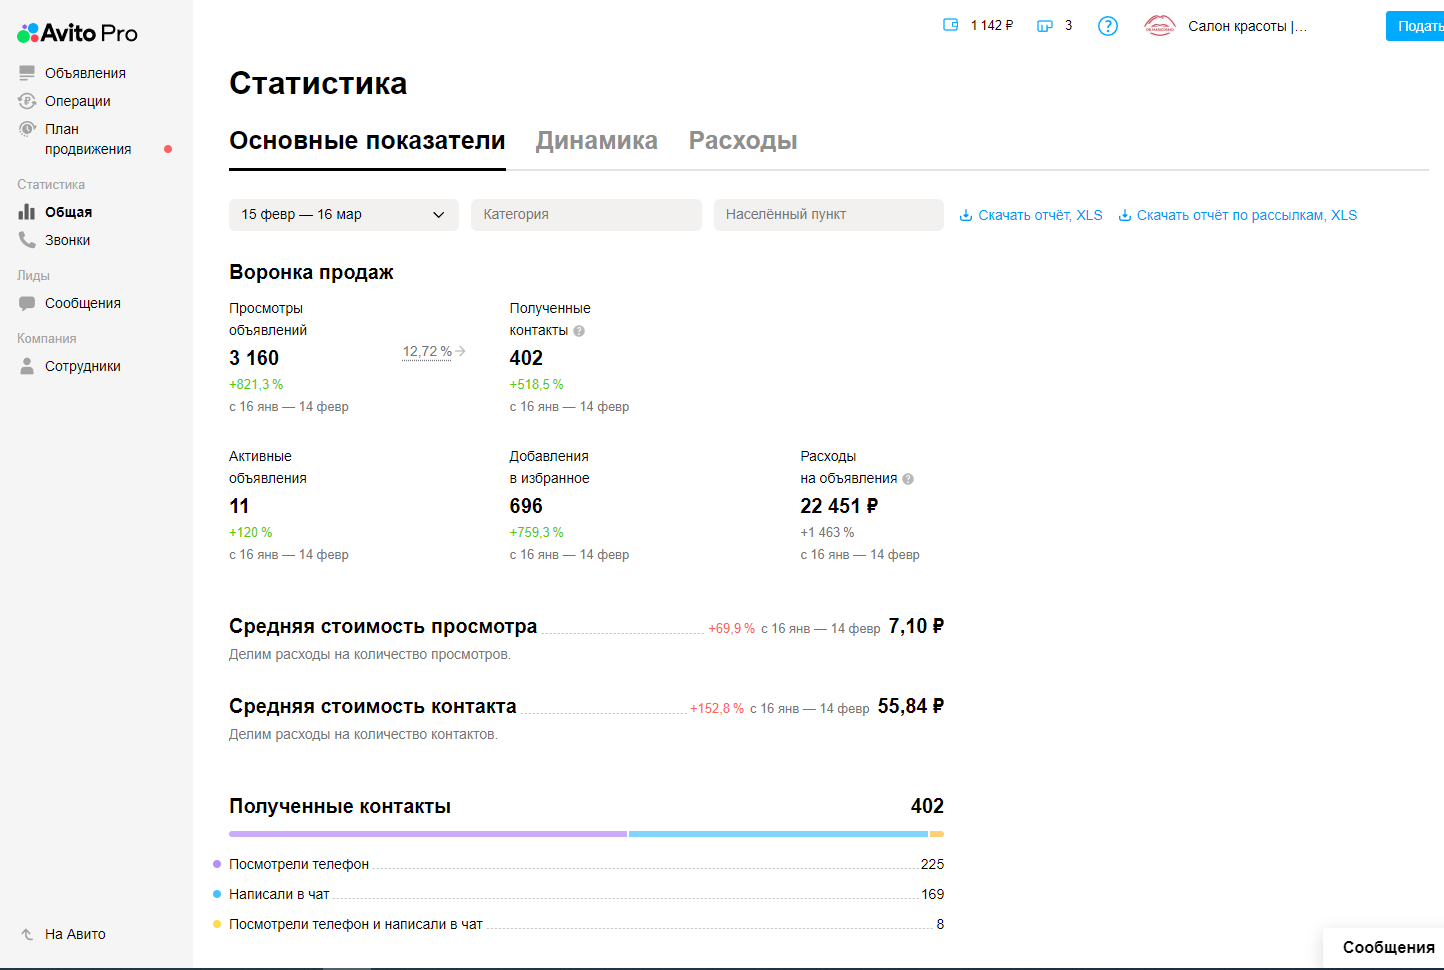1444x970 pixels.
Task: Click the Статистика page heading
Action: pos(318,83)
